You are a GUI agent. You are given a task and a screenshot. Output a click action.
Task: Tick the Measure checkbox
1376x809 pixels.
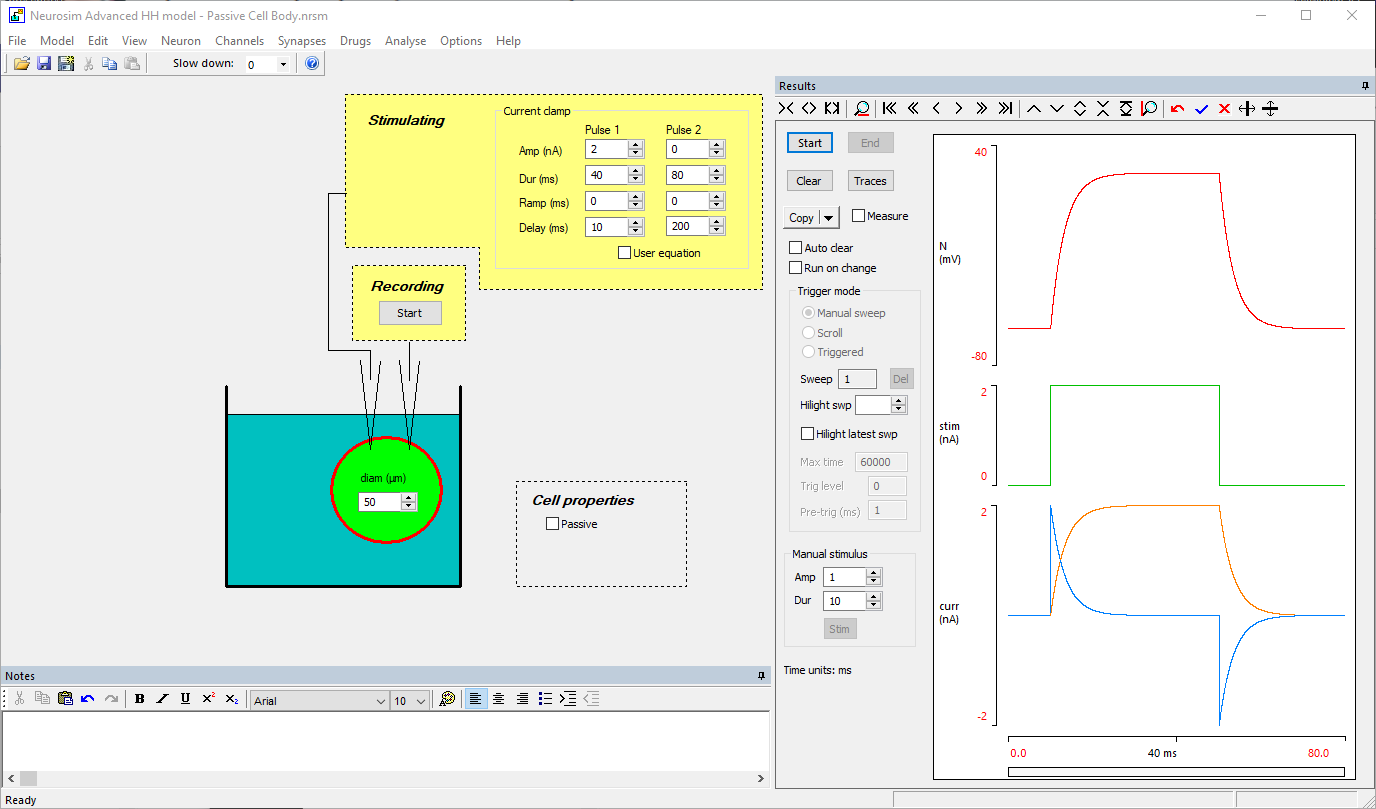[x=858, y=216]
